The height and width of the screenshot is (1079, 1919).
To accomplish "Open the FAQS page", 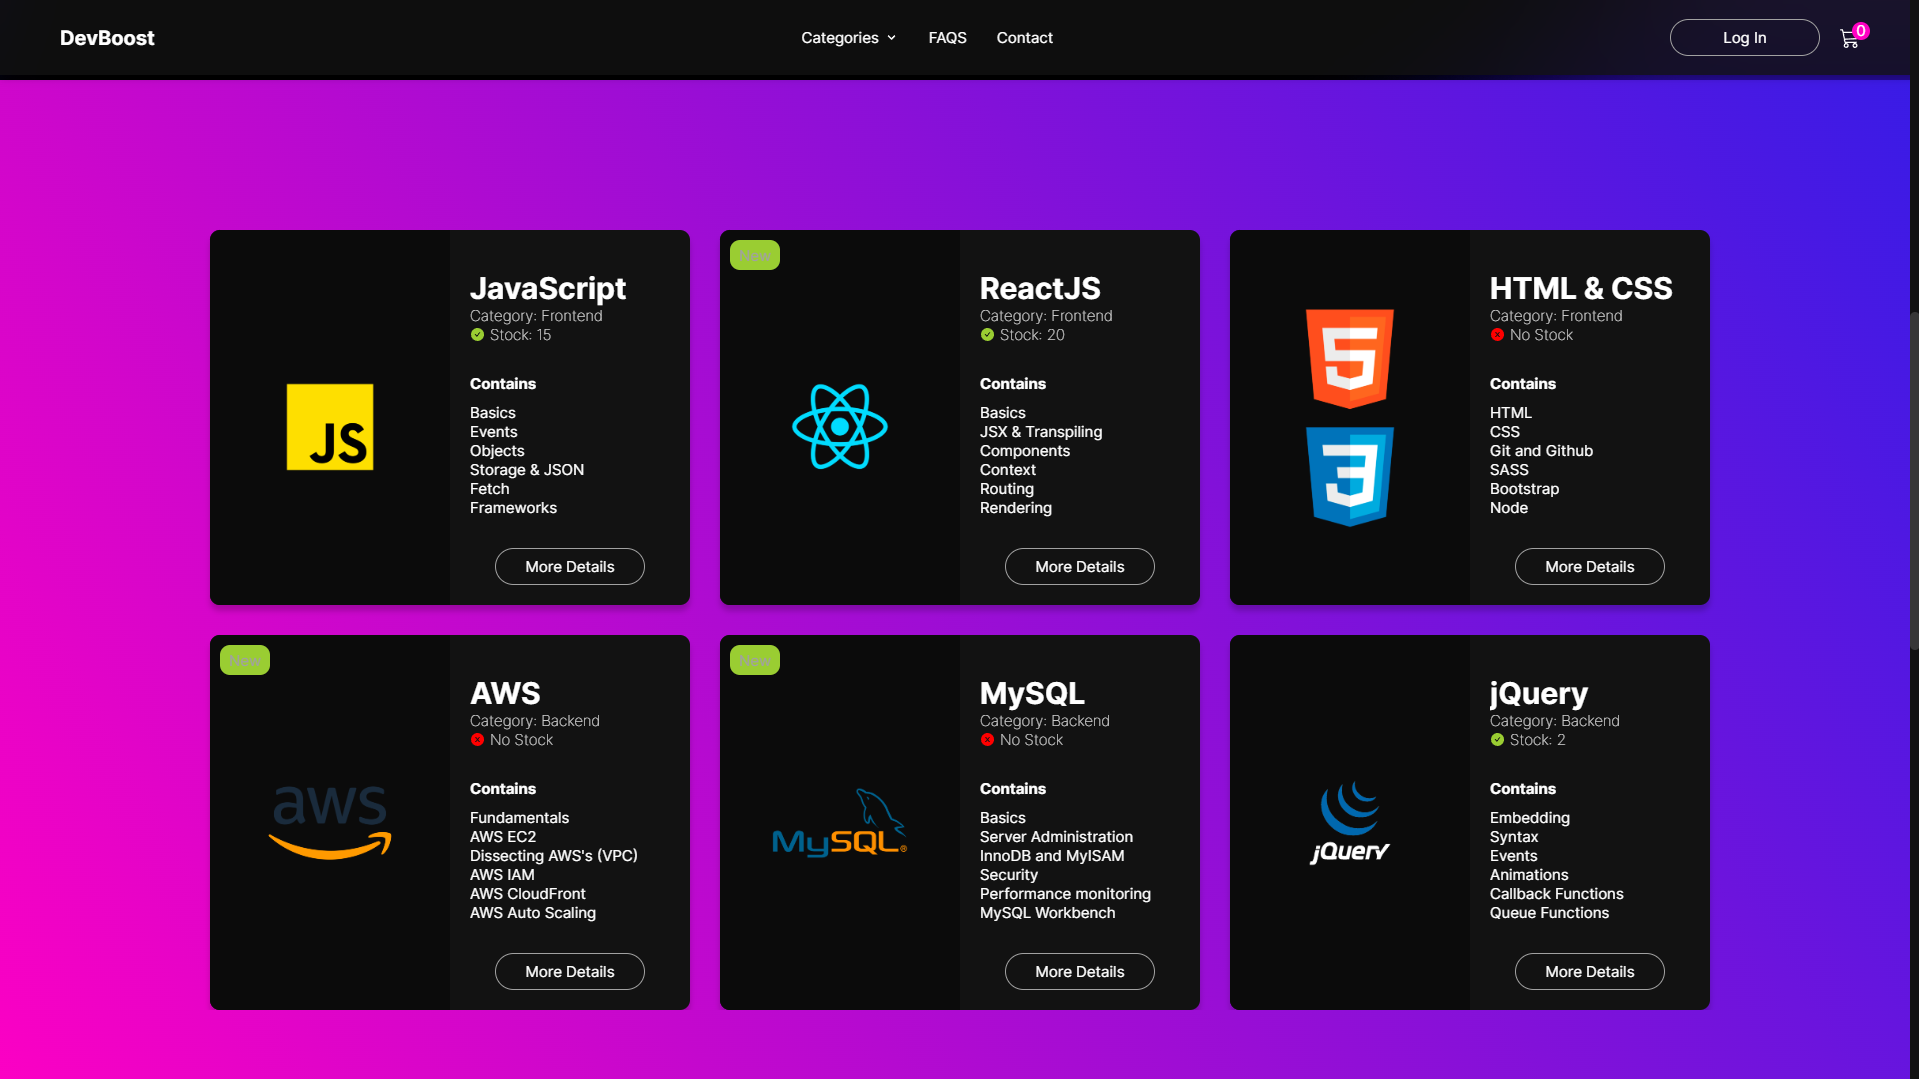I will tap(947, 38).
